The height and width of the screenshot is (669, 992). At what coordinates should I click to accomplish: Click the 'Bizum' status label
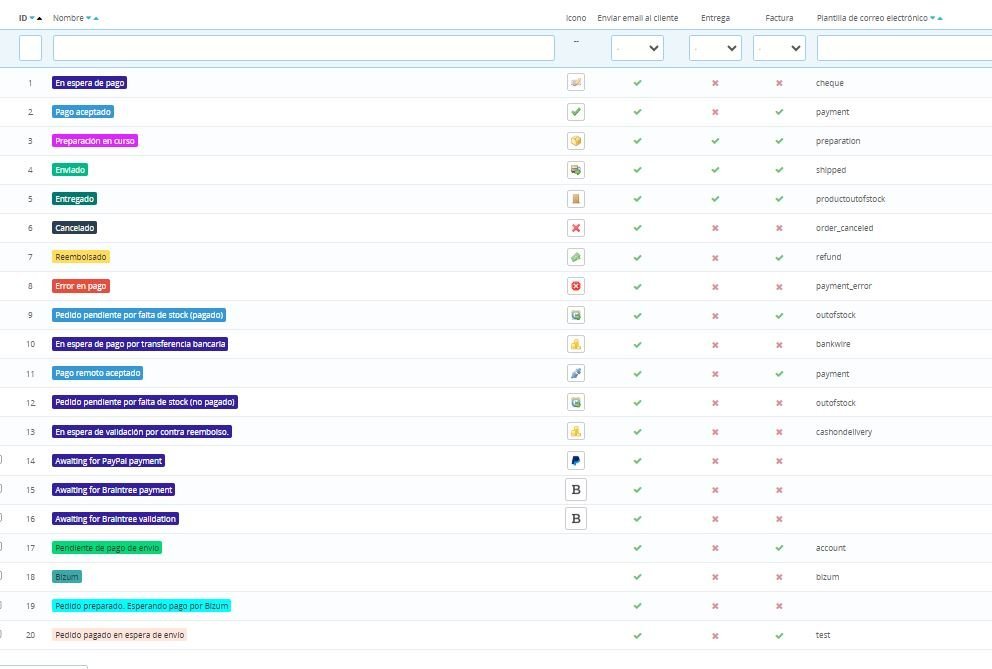(x=66, y=577)
